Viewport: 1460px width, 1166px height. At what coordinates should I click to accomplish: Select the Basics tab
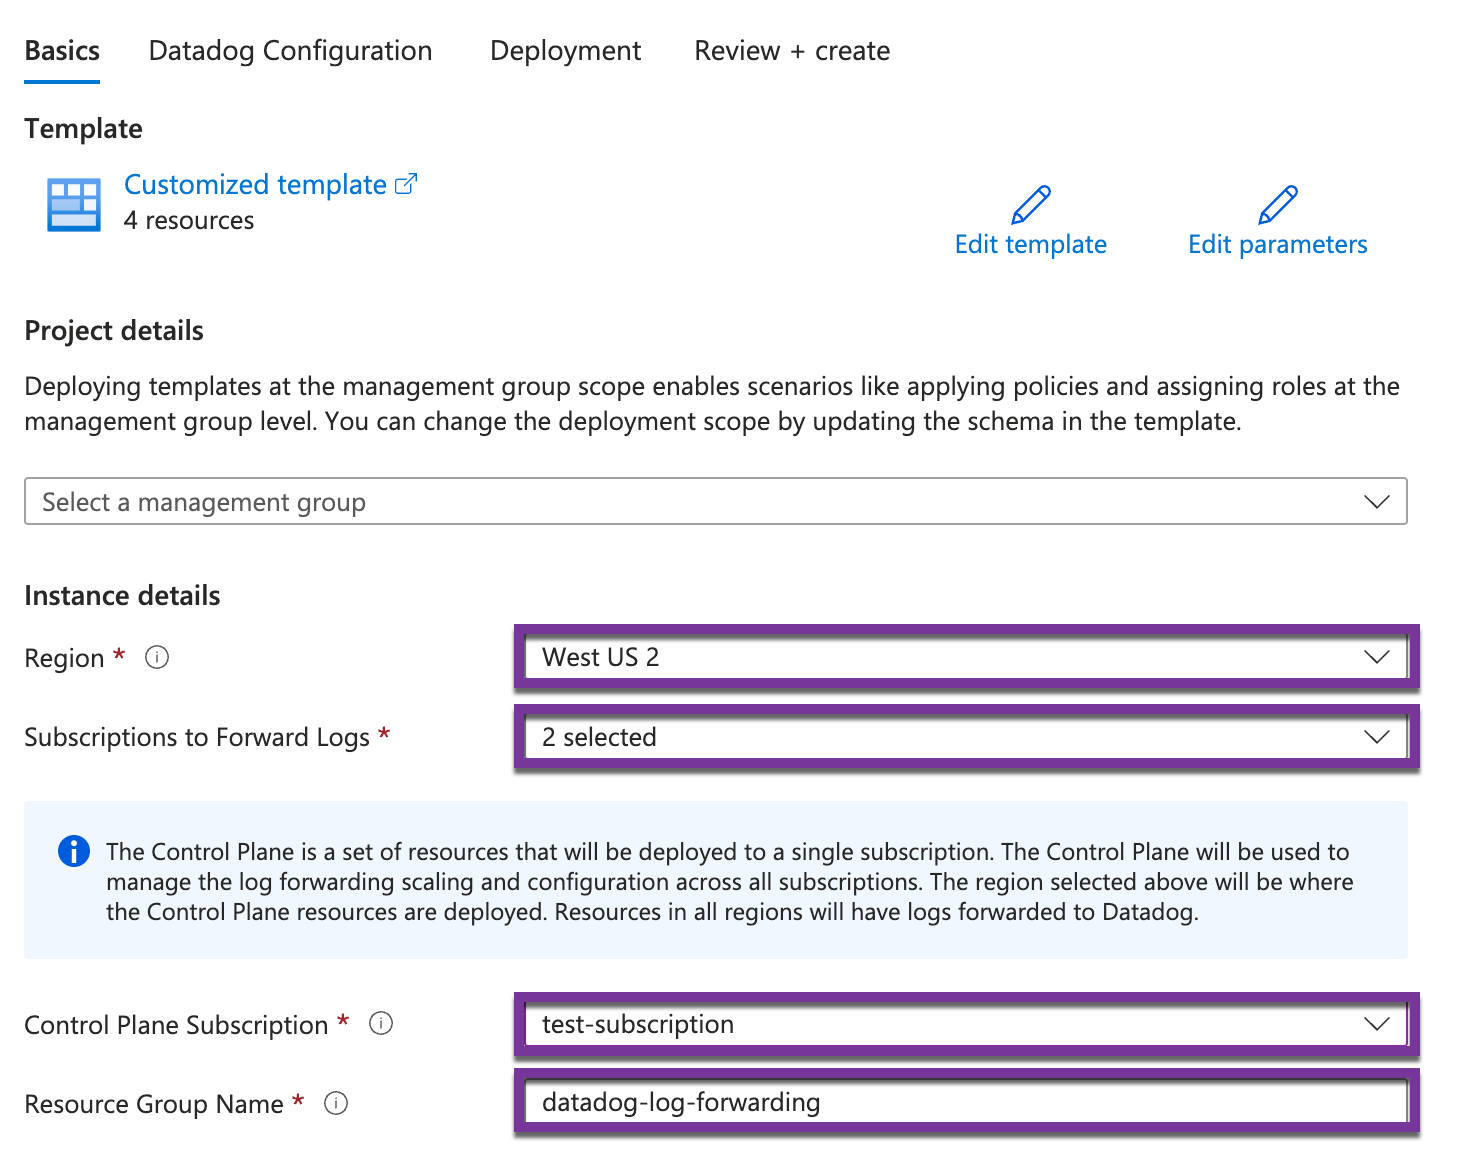pos(62,51)
